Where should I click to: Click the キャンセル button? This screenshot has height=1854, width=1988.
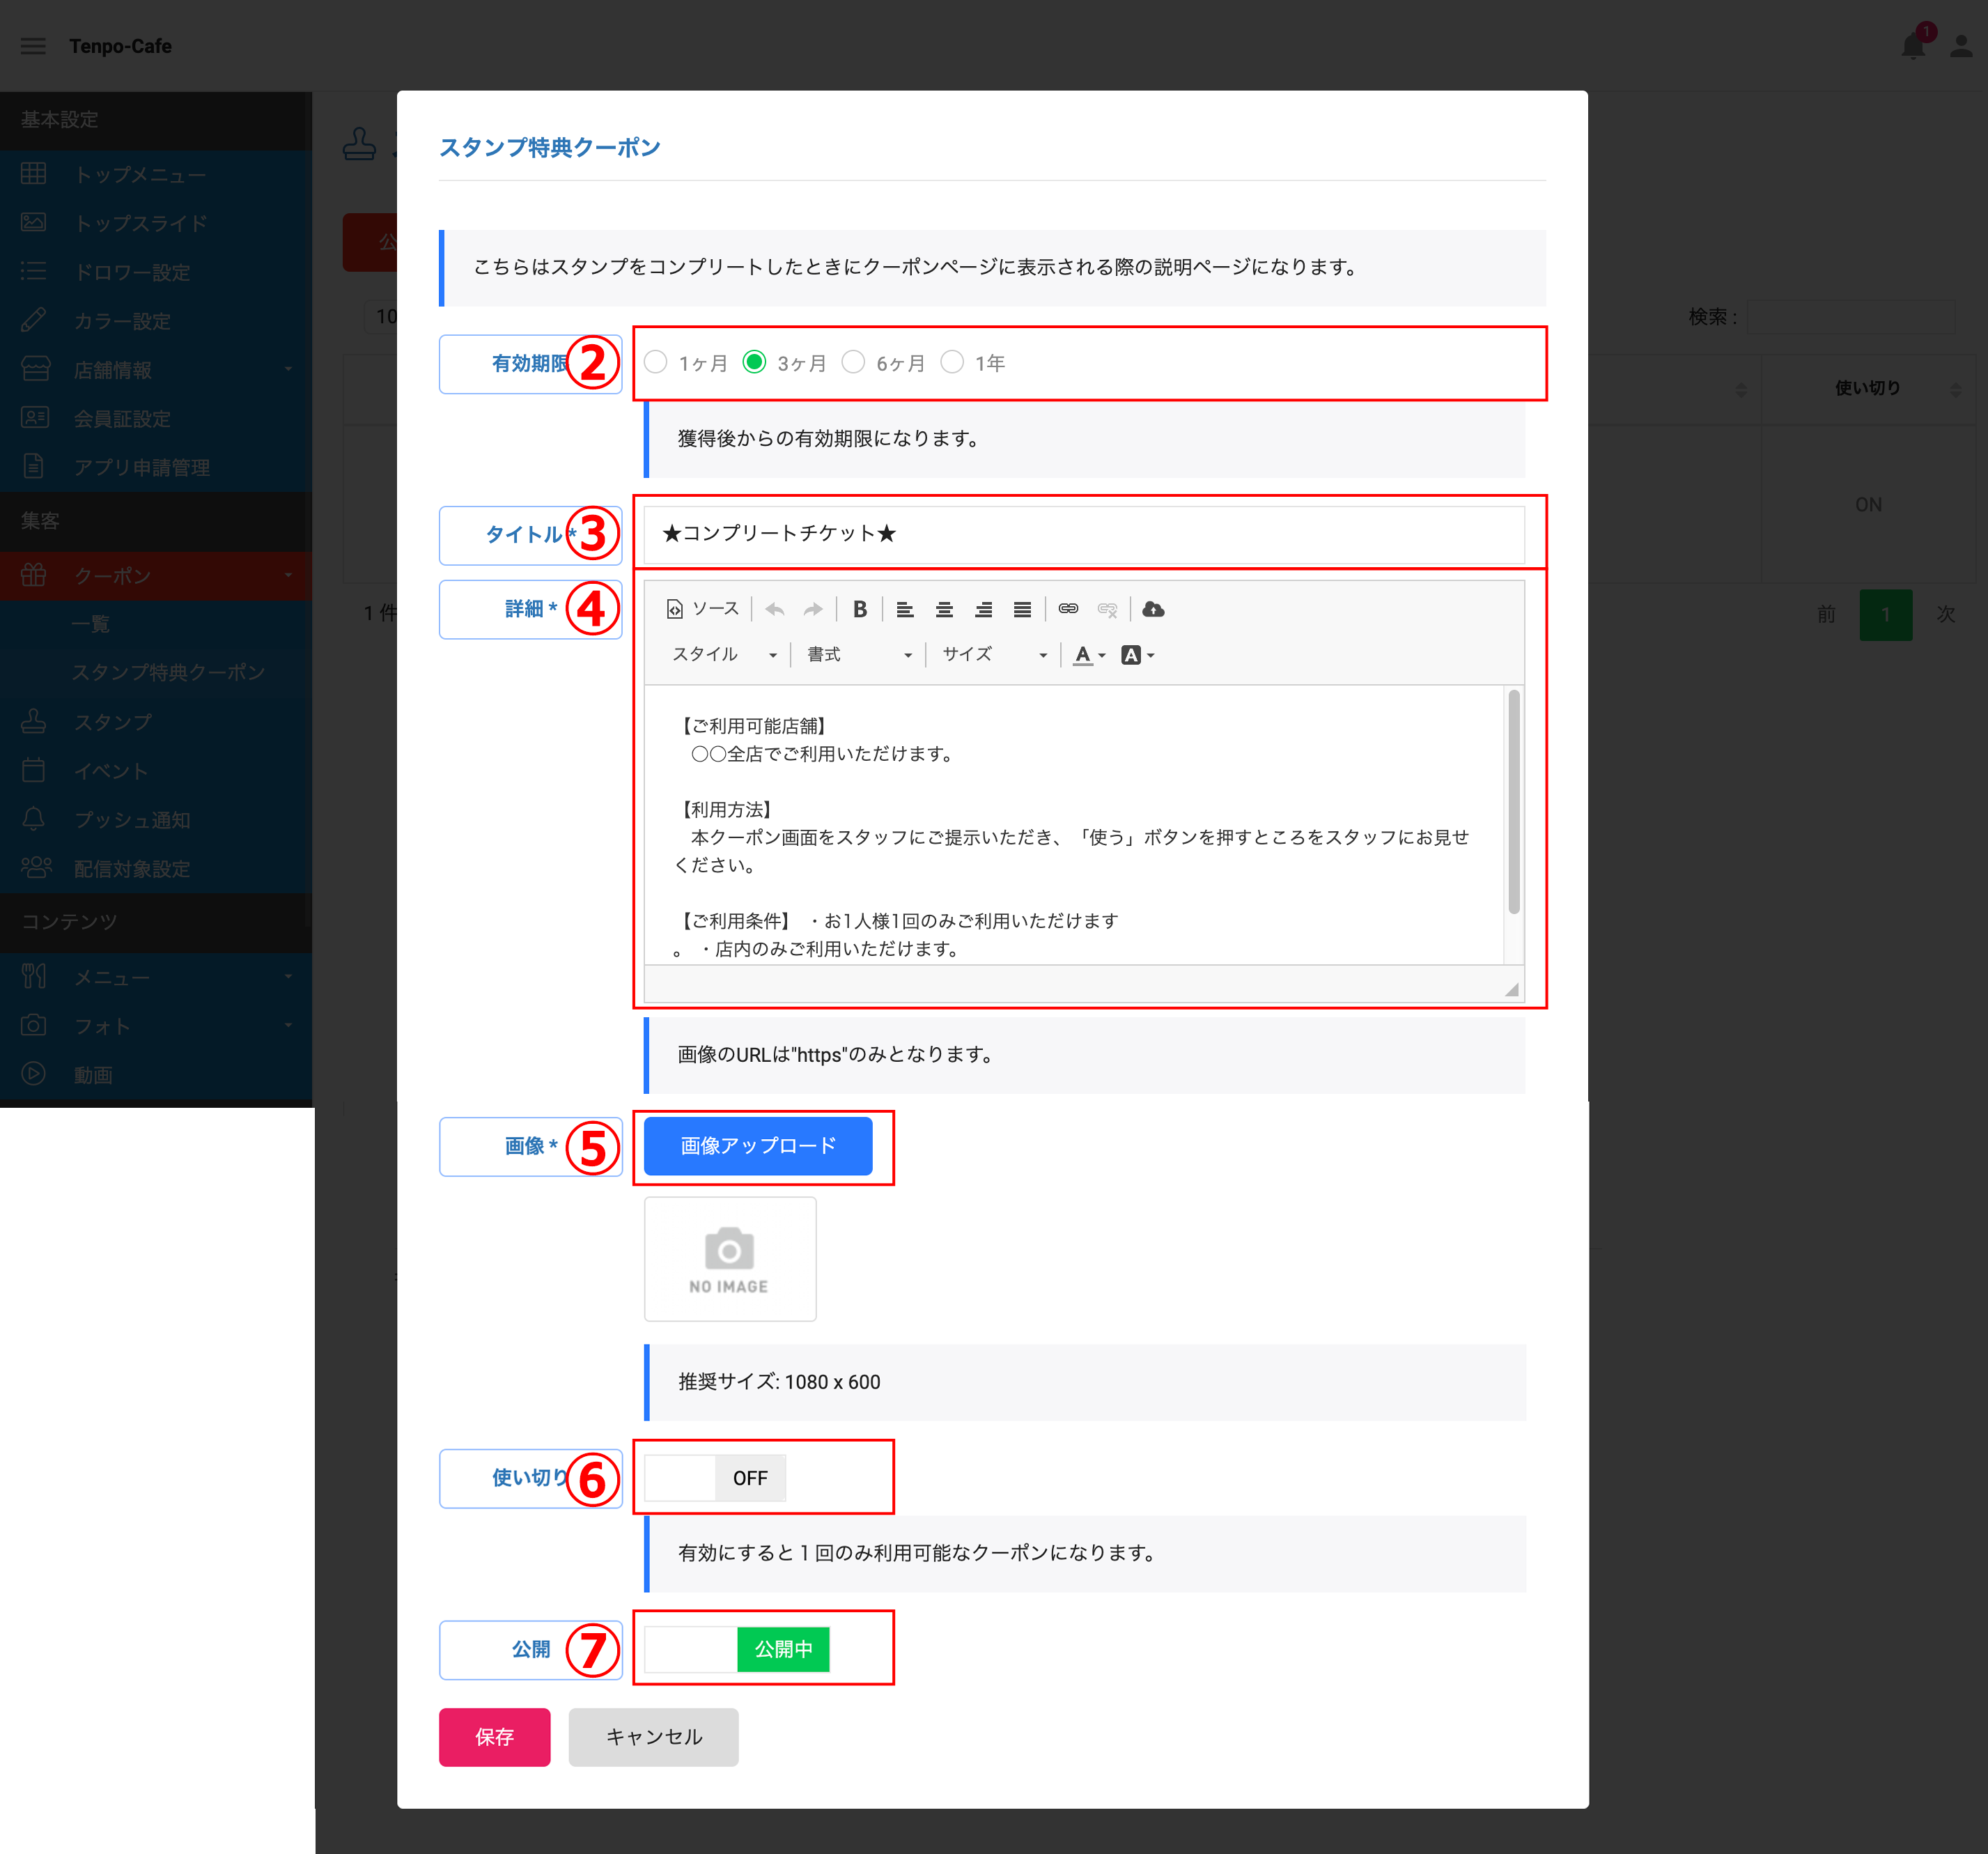pyautogui.click(x=653, y=1737)
